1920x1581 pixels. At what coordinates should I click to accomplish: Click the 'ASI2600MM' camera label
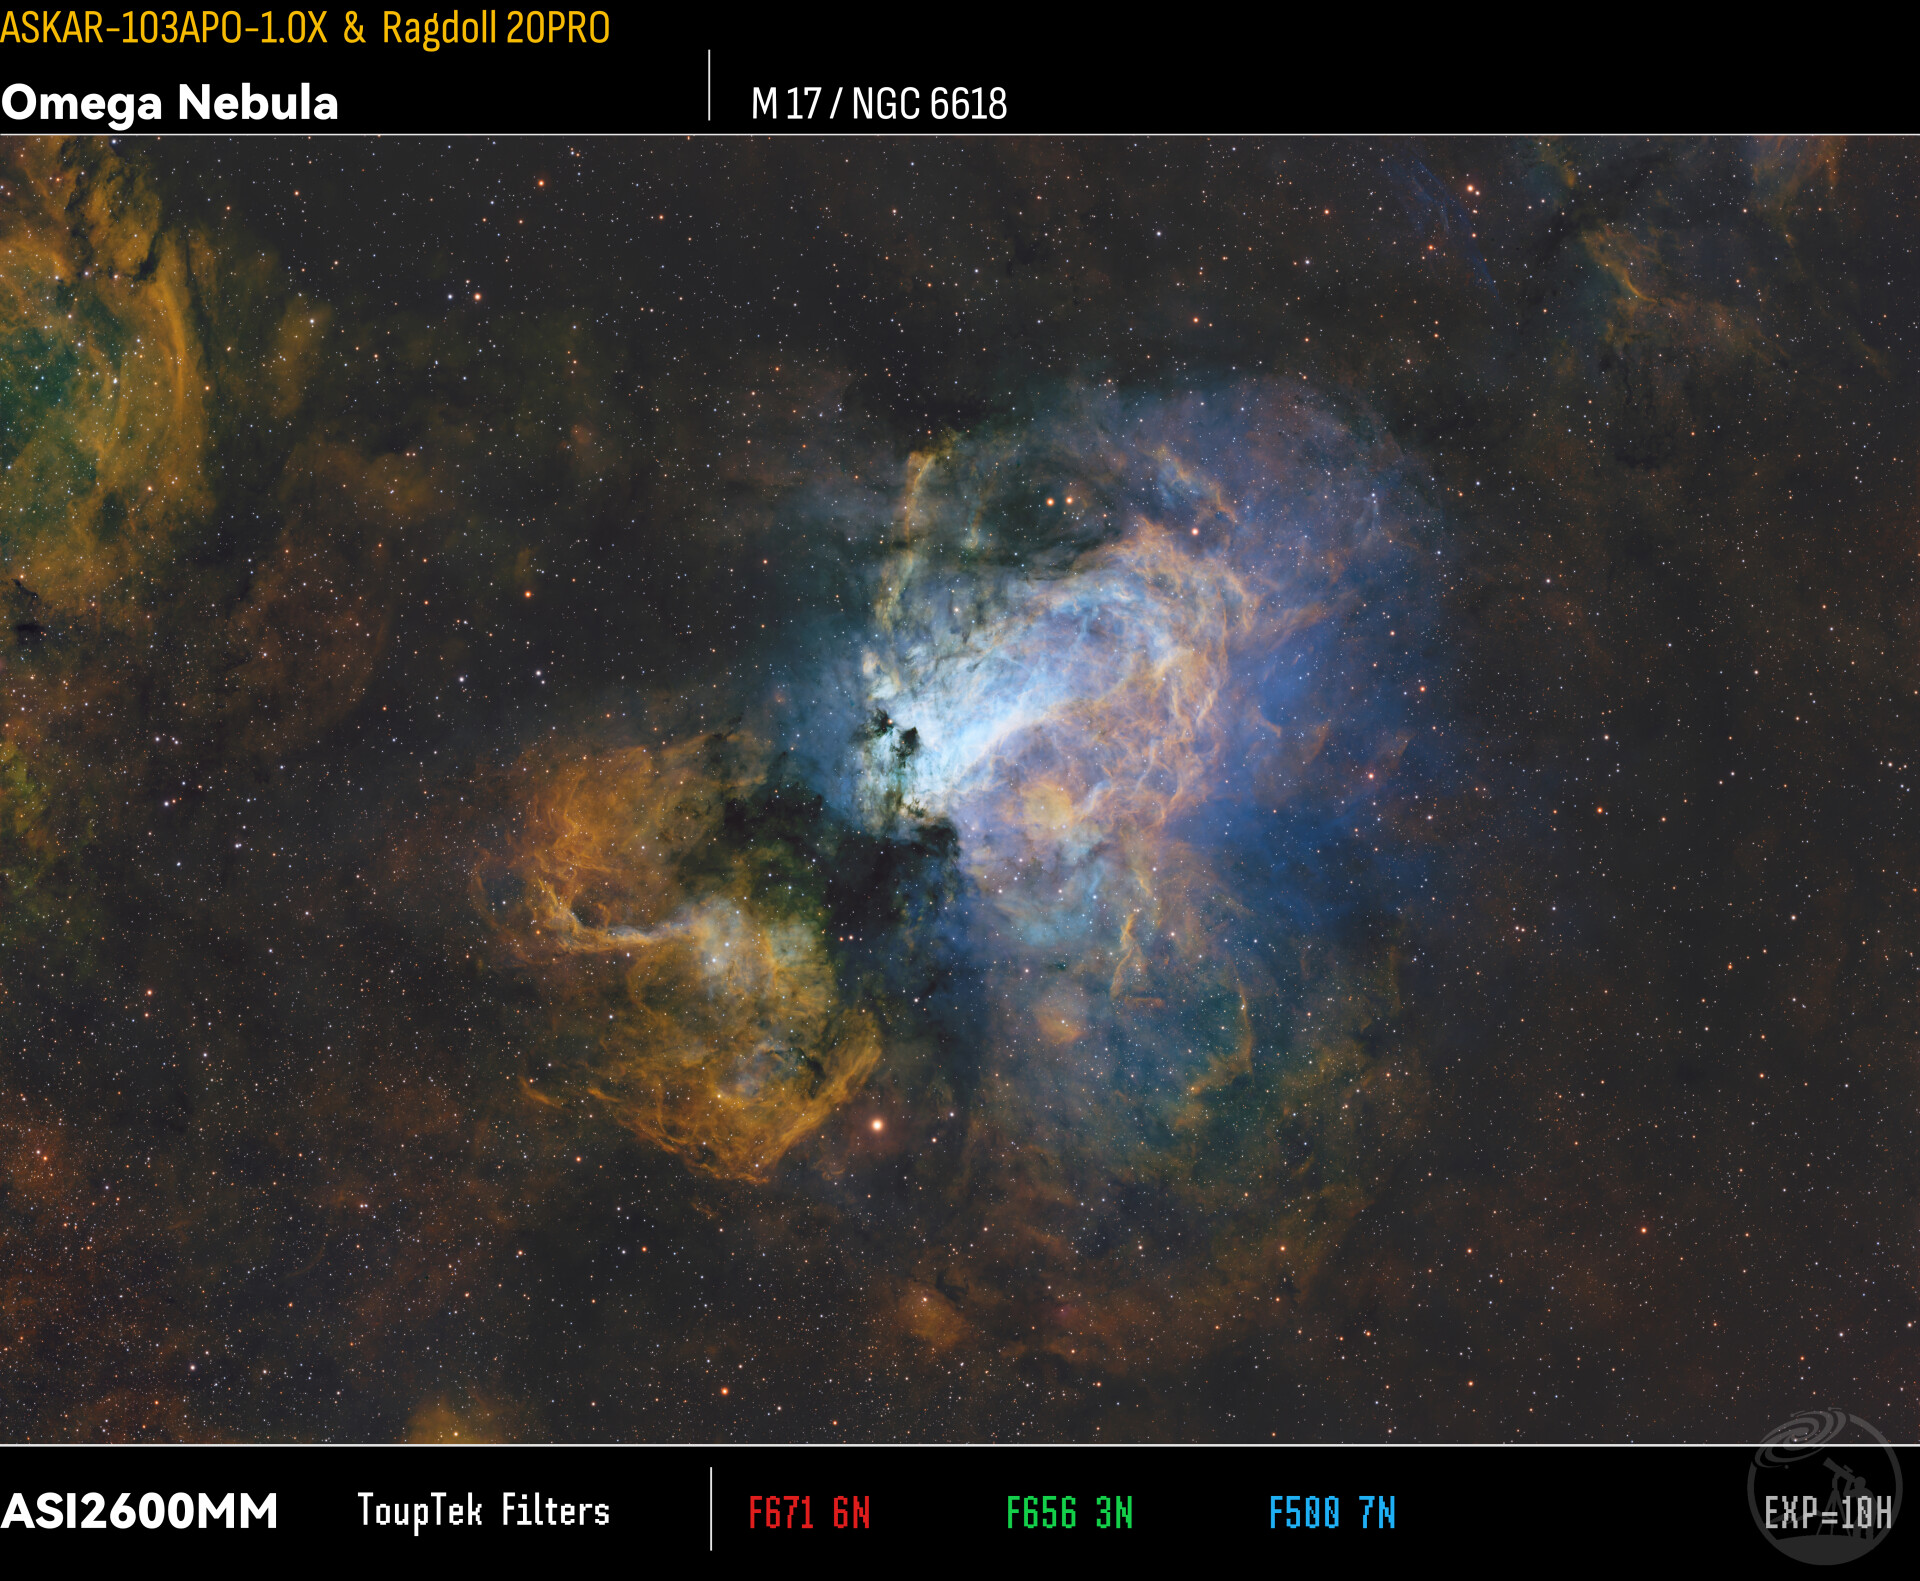coord(139,1511)
